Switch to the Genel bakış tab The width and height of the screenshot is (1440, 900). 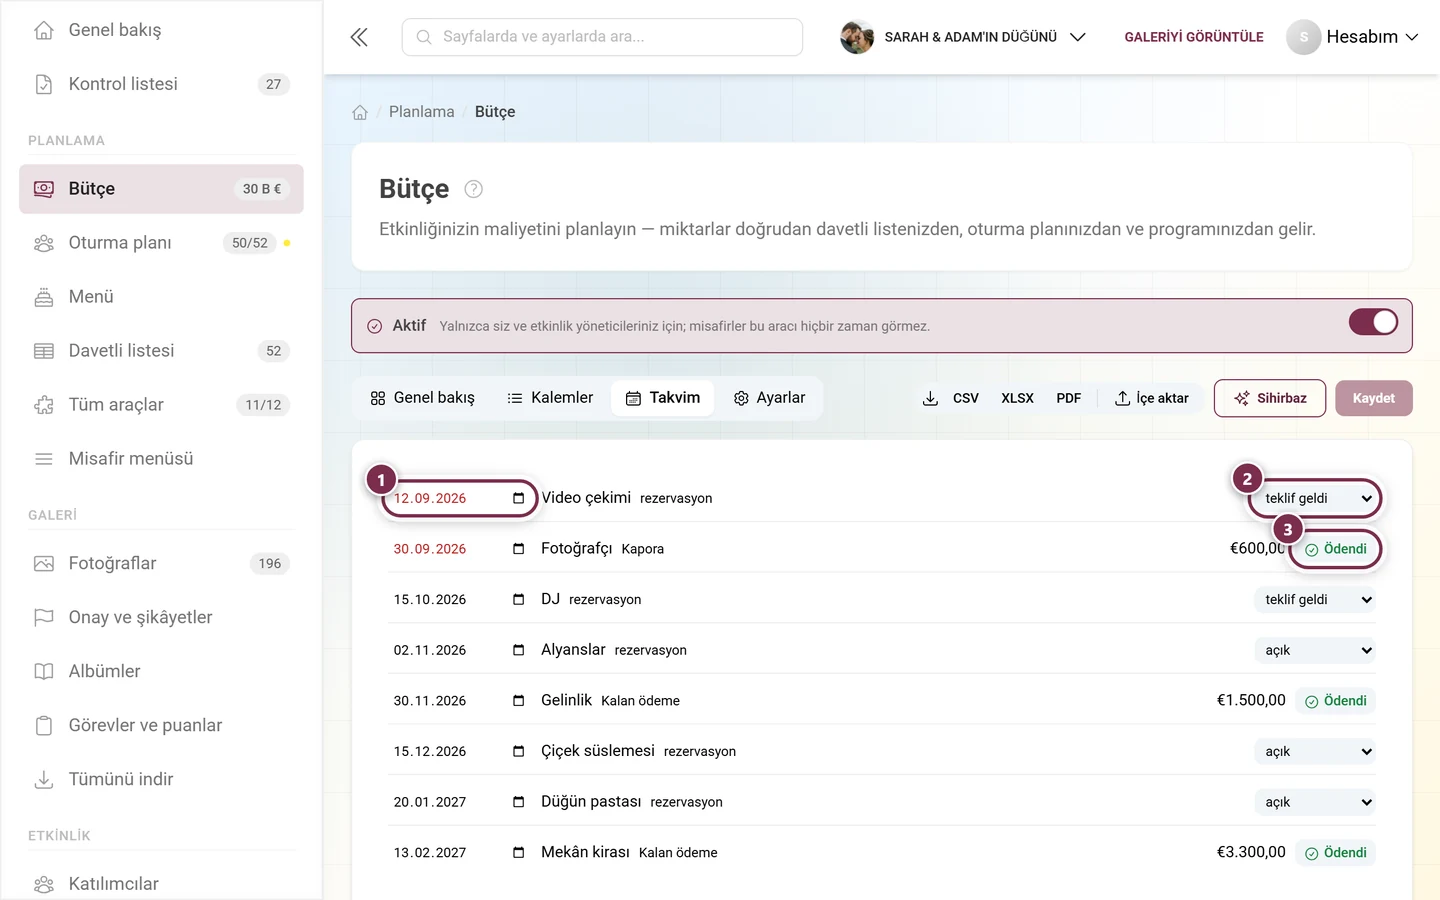pyautogui.click(x=422, y=398)
